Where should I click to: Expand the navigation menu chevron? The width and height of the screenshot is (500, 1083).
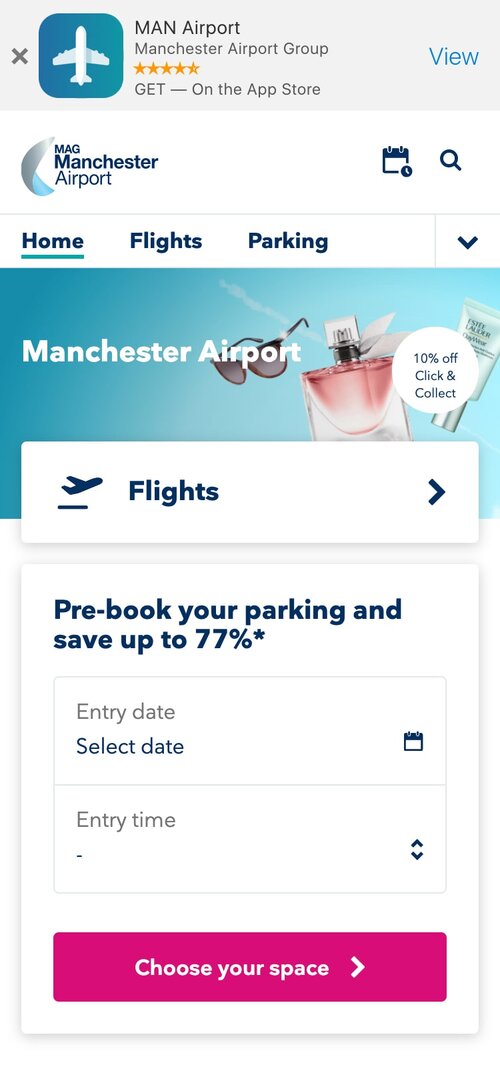click(x=468, y=242)
